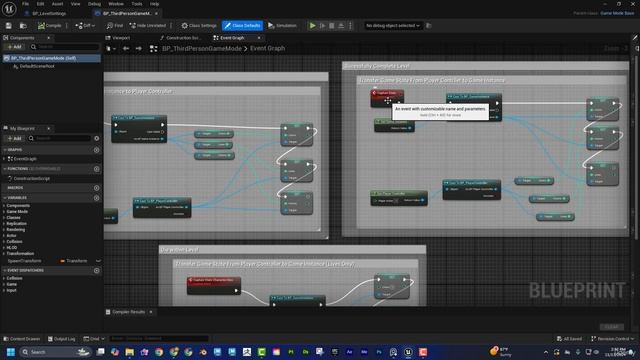Click the Eject button in toolbar
The image size is (640, 360).
pos(341,26)
